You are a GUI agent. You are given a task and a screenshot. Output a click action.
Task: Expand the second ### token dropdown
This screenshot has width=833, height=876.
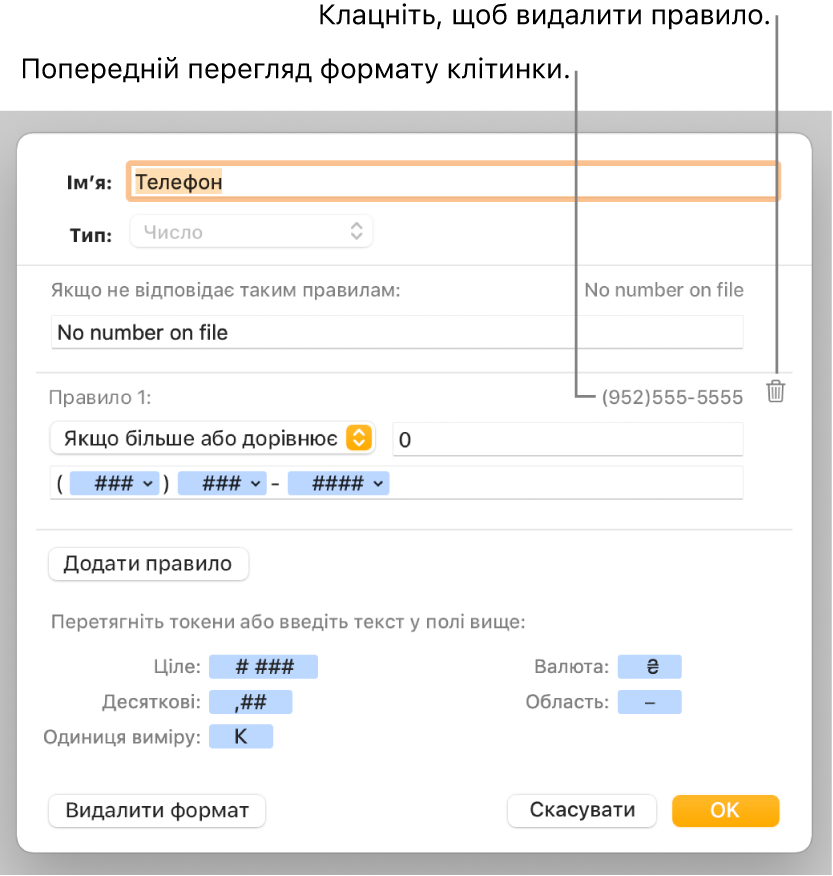pyautogui.click(x=222, y=483)
